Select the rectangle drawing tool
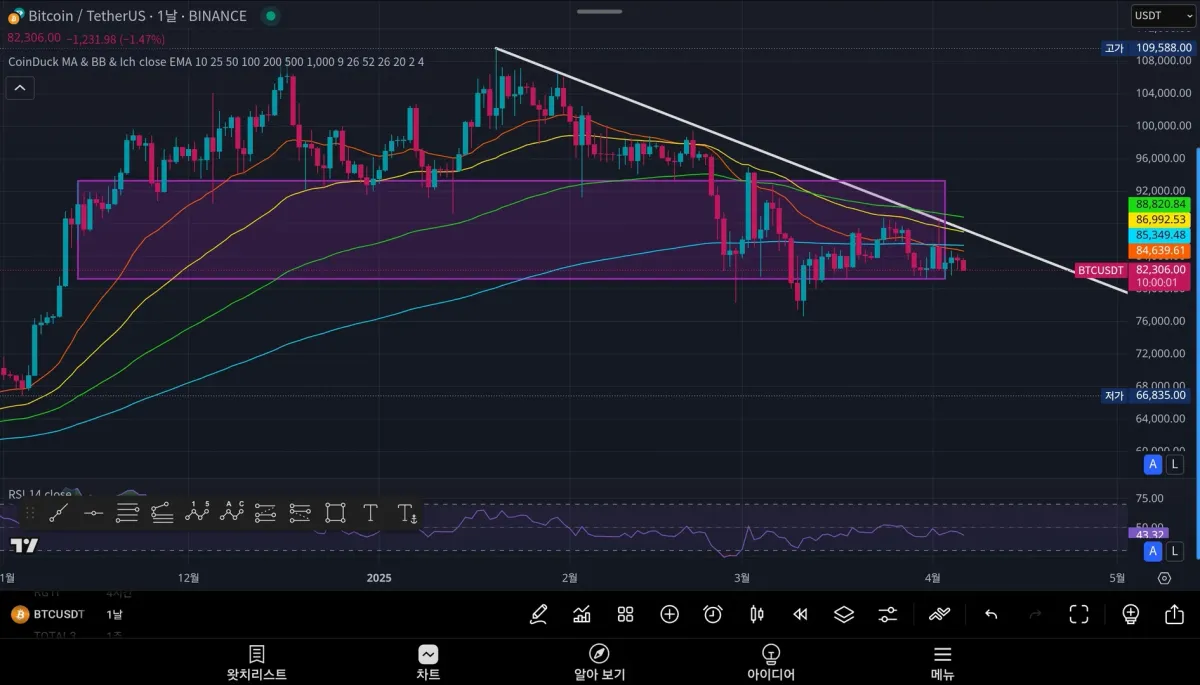Viewport: 1200px width, 685px height. (x=335, y=514)
